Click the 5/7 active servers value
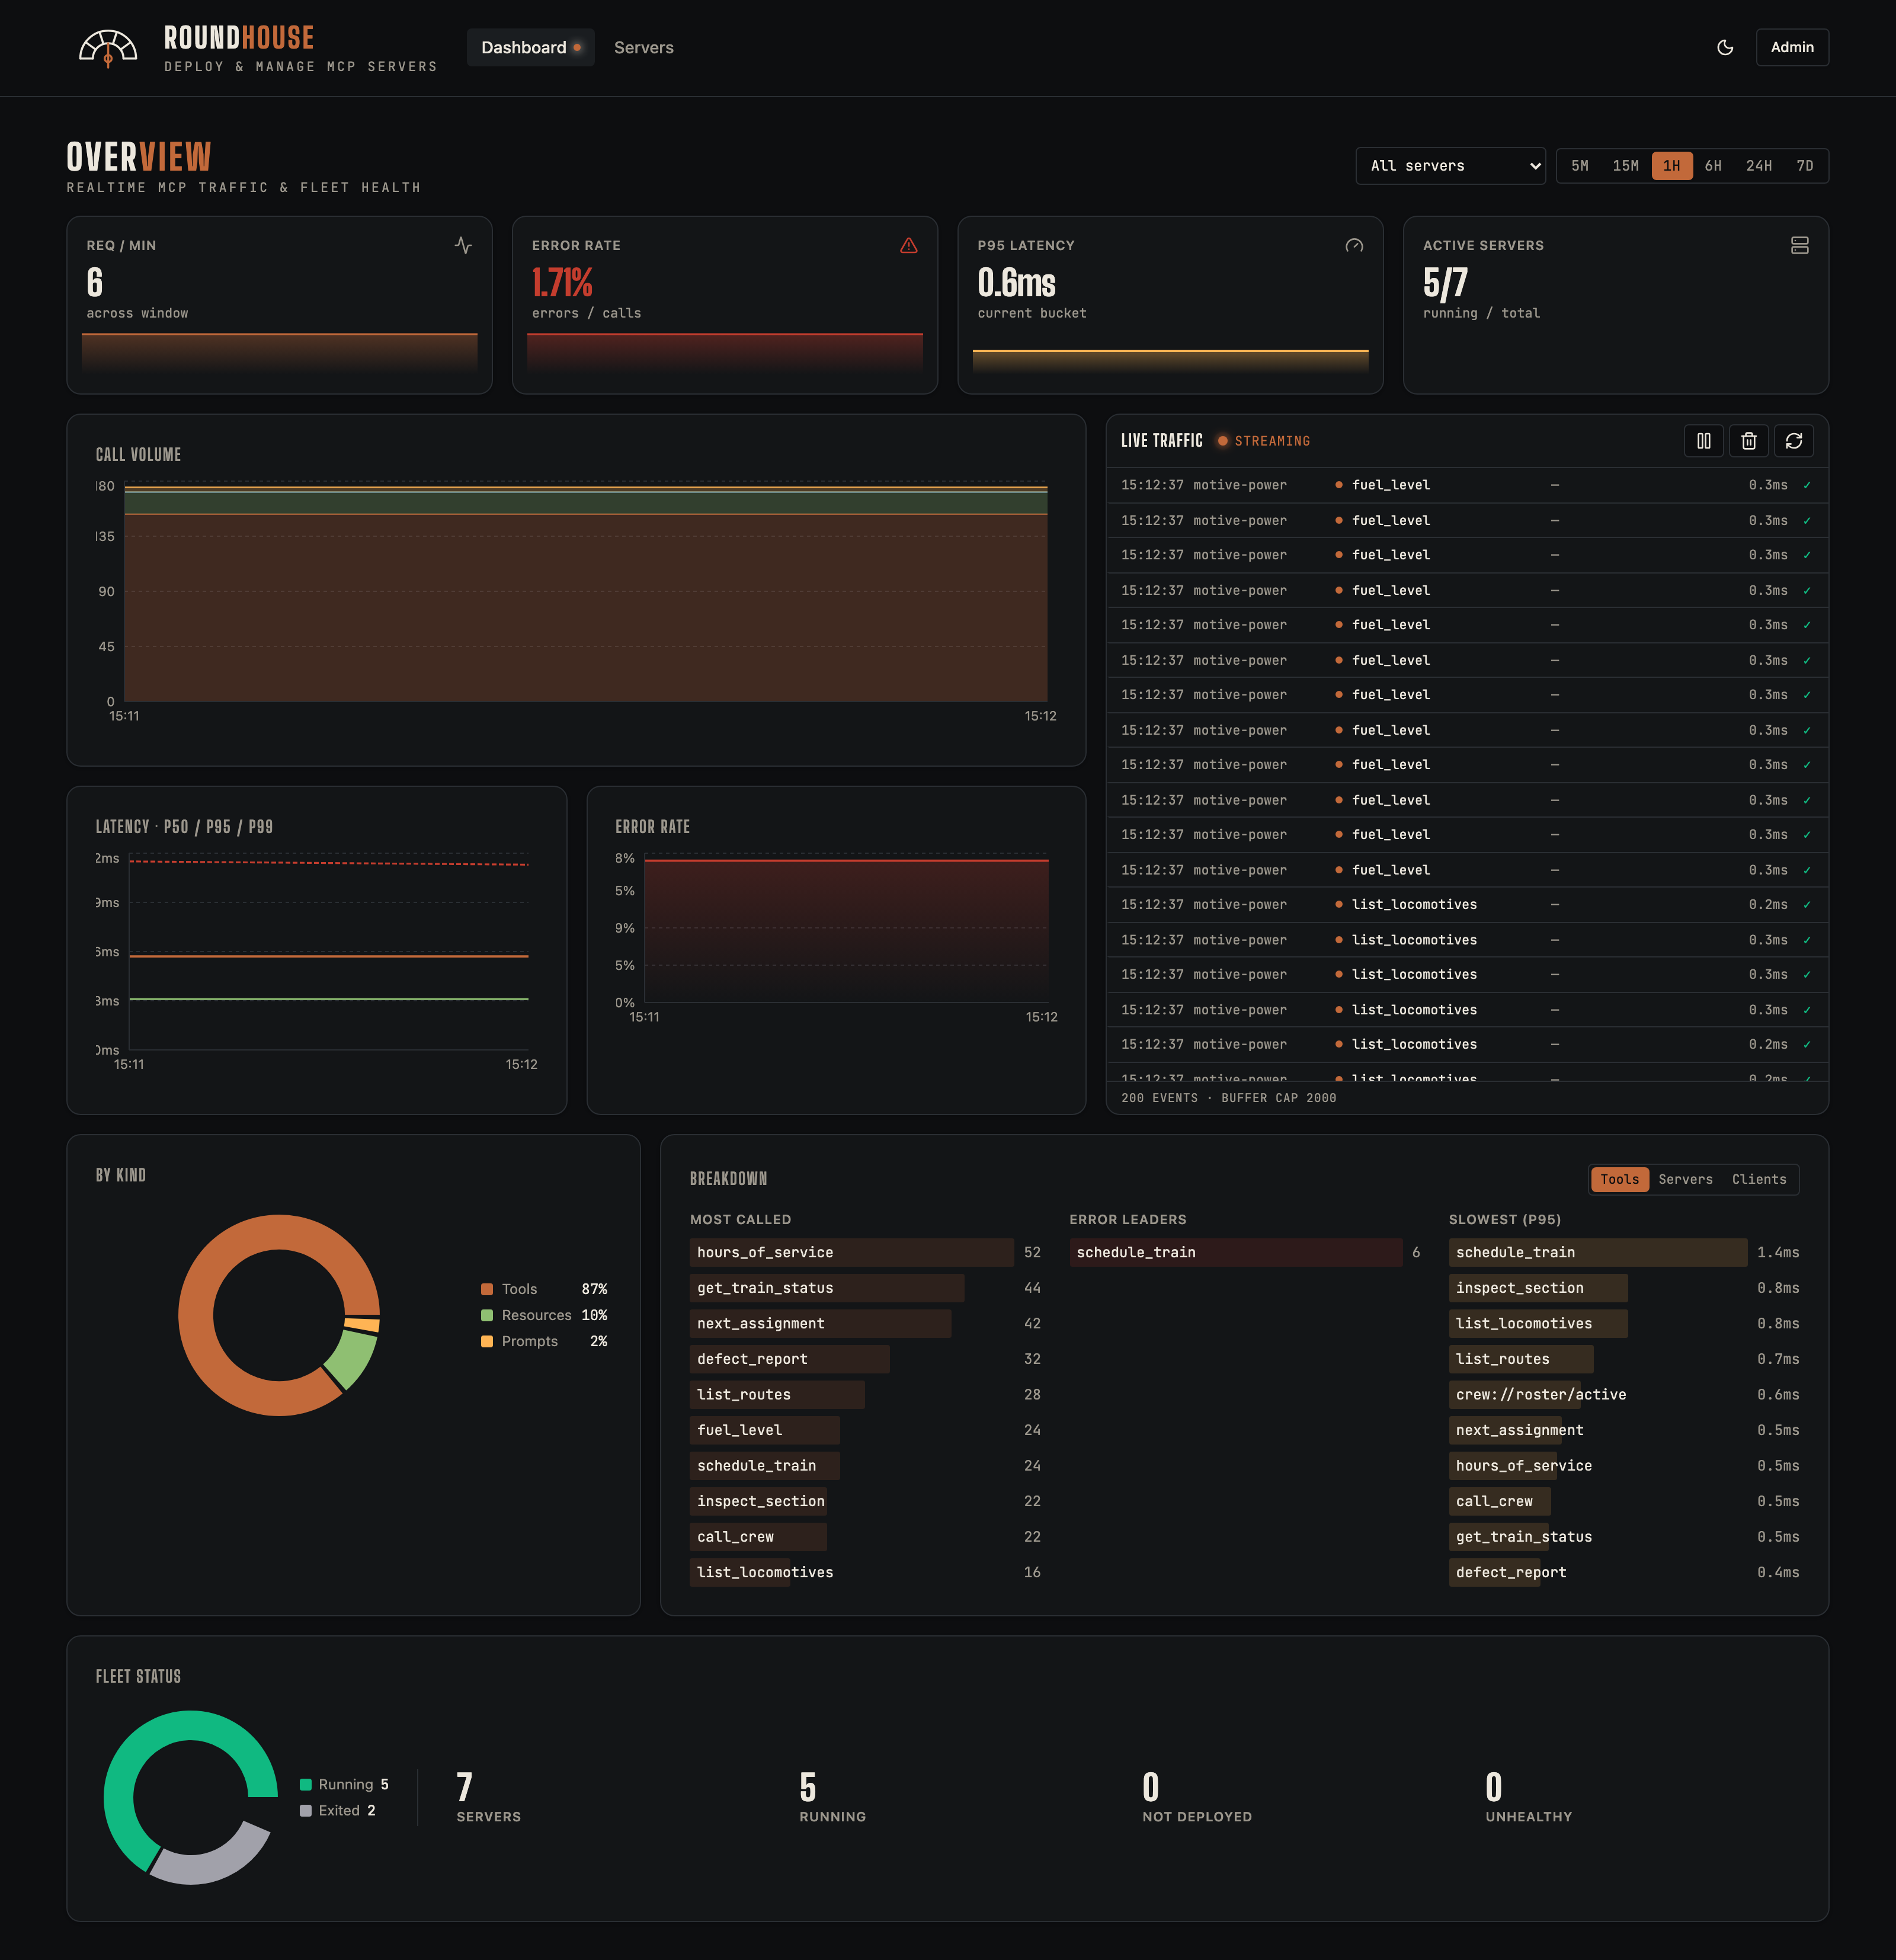 pos(1446,283)
